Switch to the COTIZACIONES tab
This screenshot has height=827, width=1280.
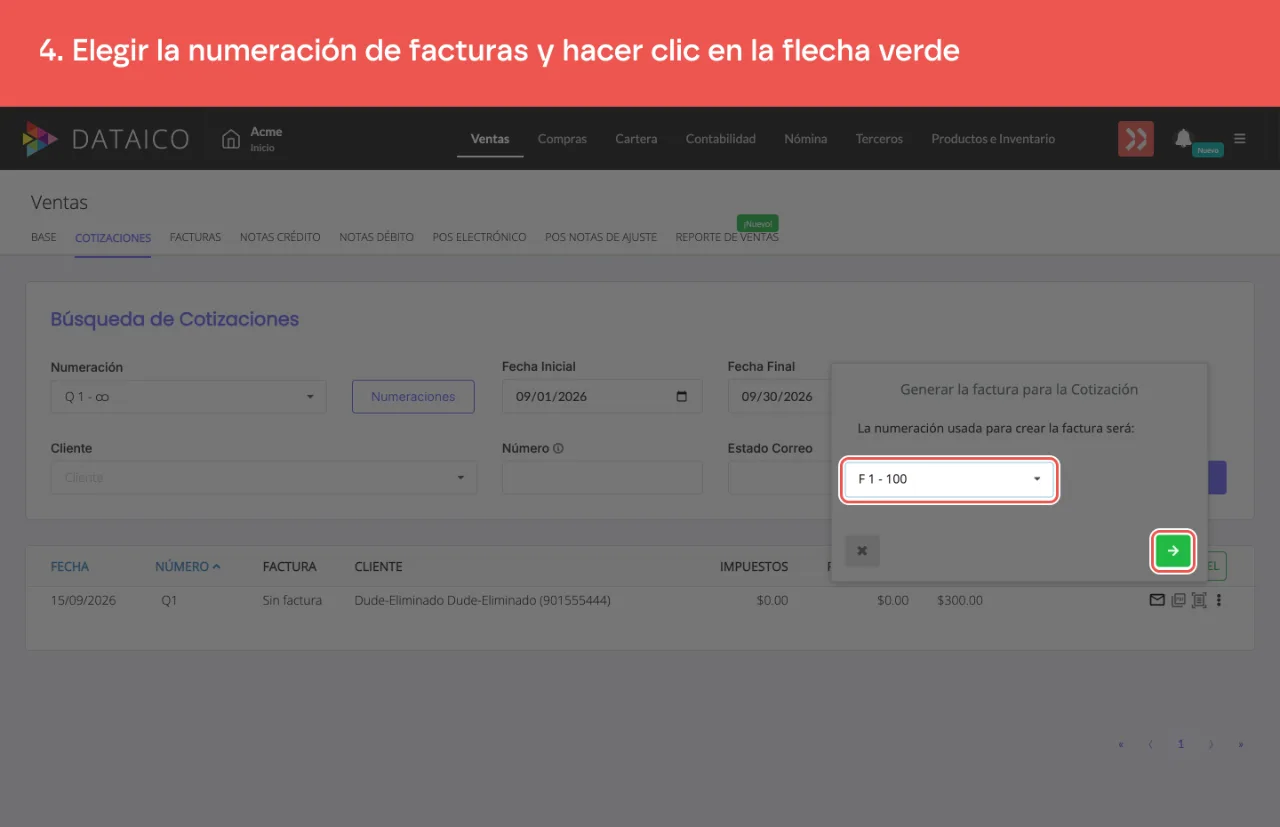[113, 238]
